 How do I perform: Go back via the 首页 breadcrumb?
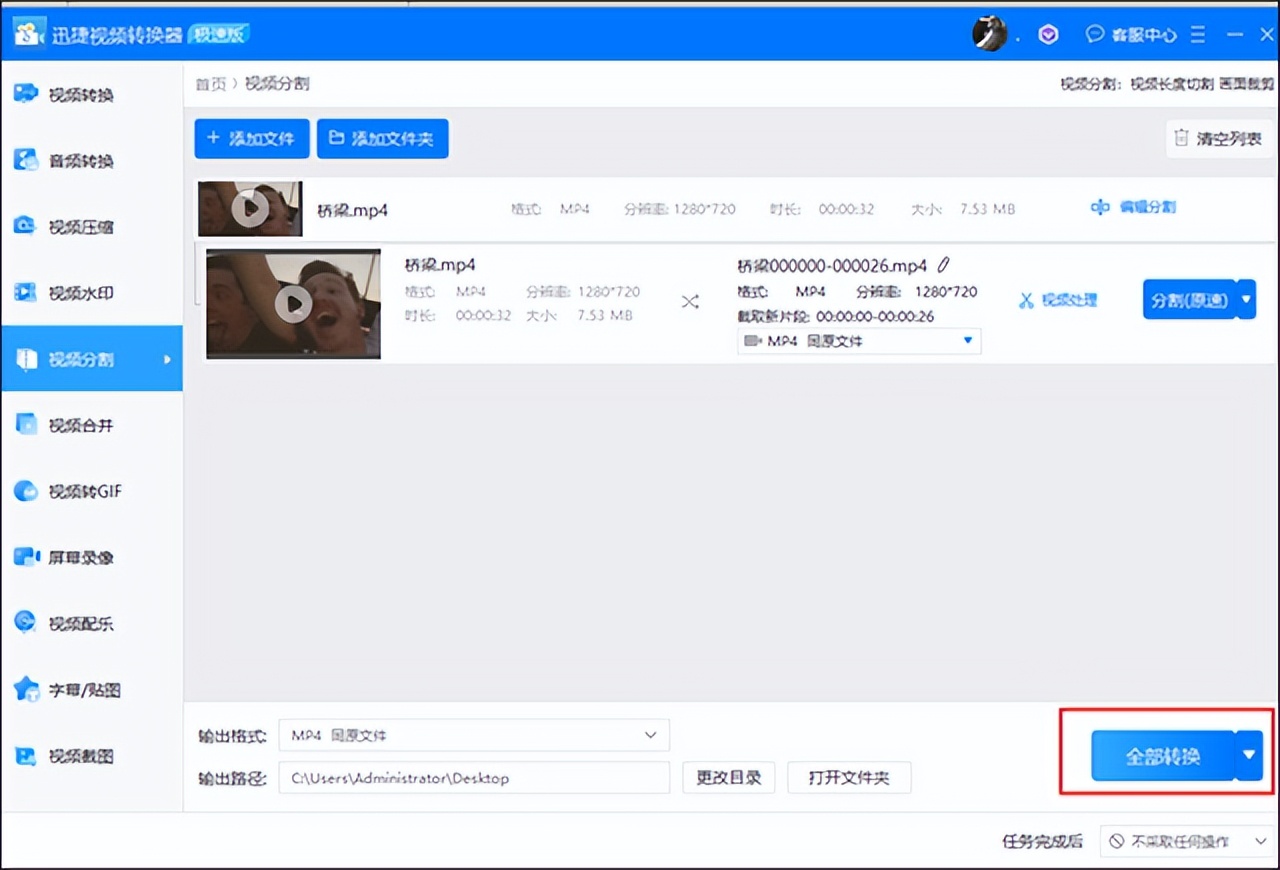click(209, 84)
